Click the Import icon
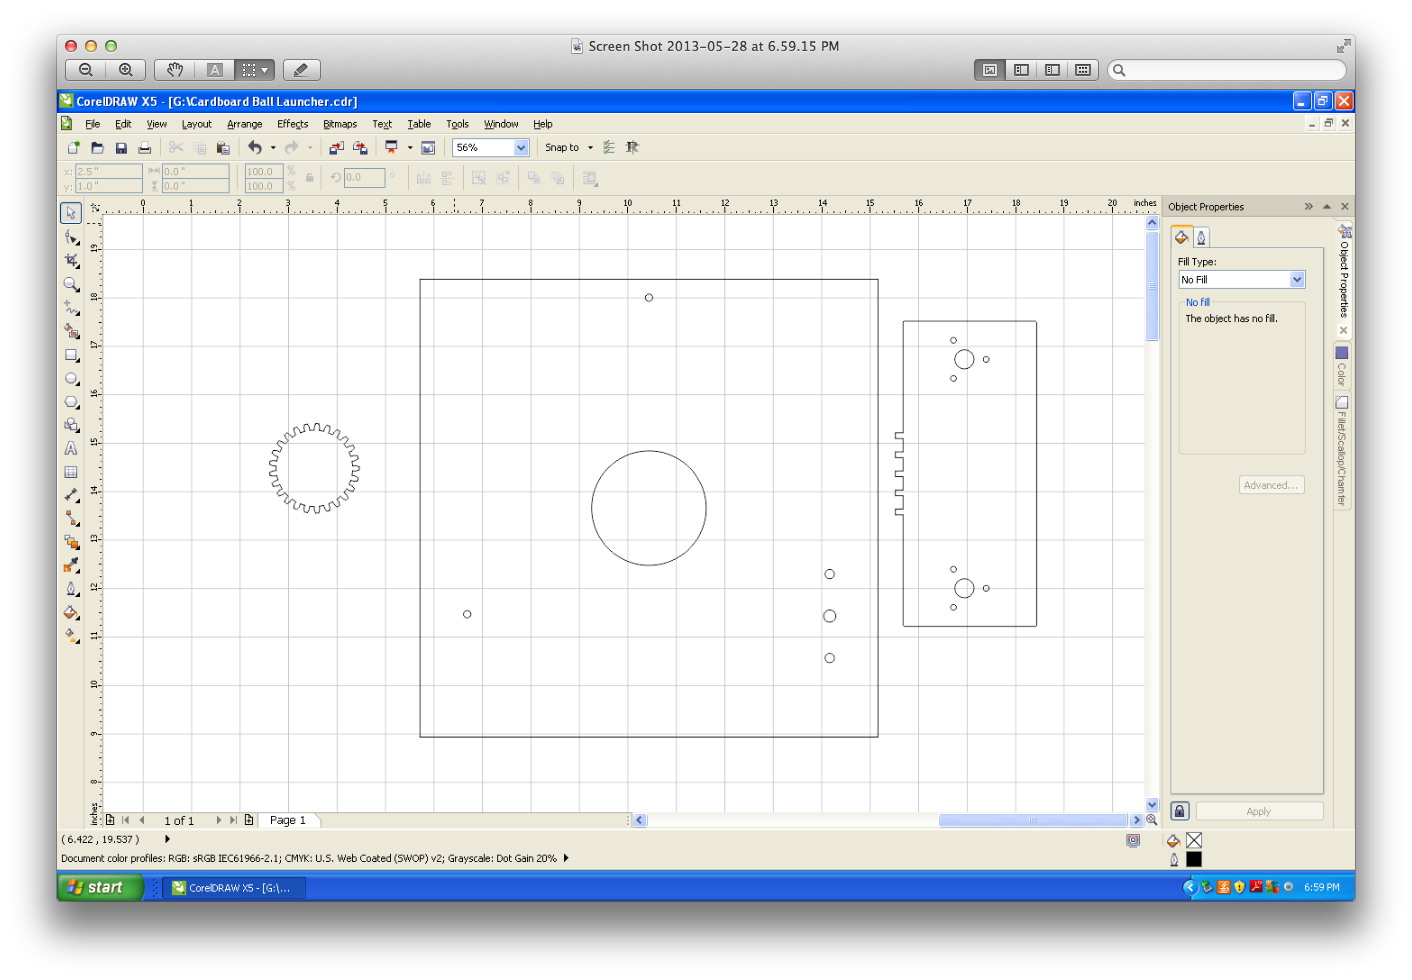Screen dimensions: 1412x980 coord(336,147)
